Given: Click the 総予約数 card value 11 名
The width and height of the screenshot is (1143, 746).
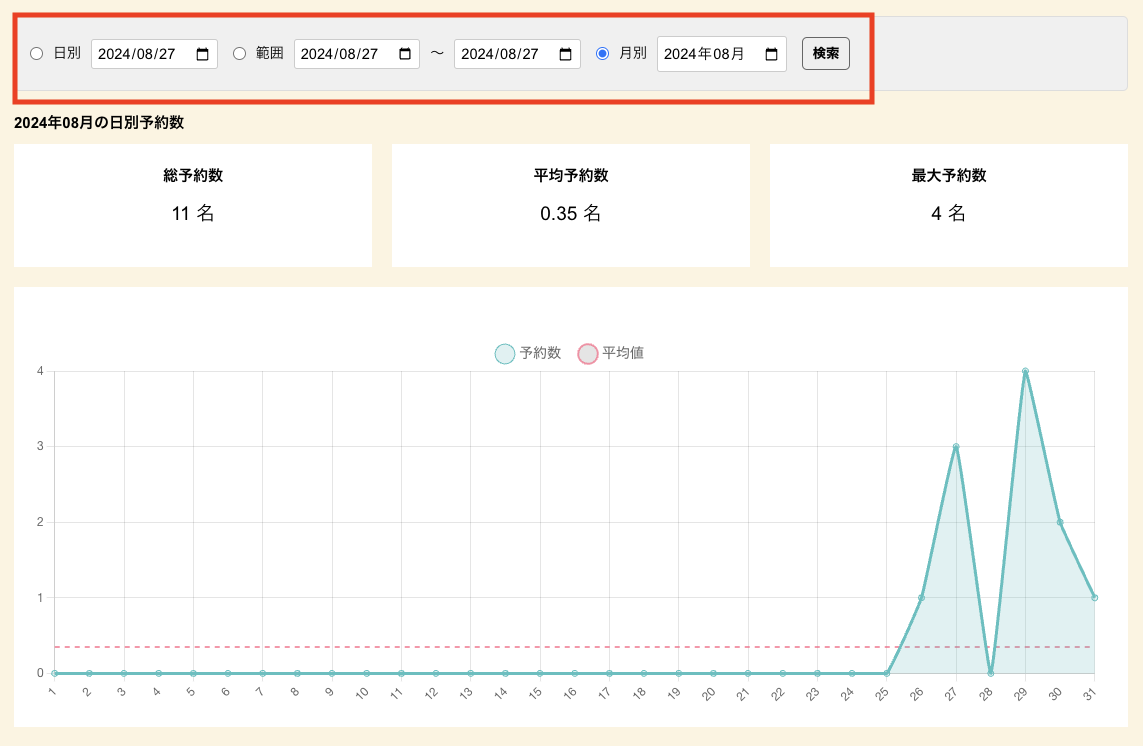Looking at the screenshot, I should pyautogui.click(x=193, y=214).
